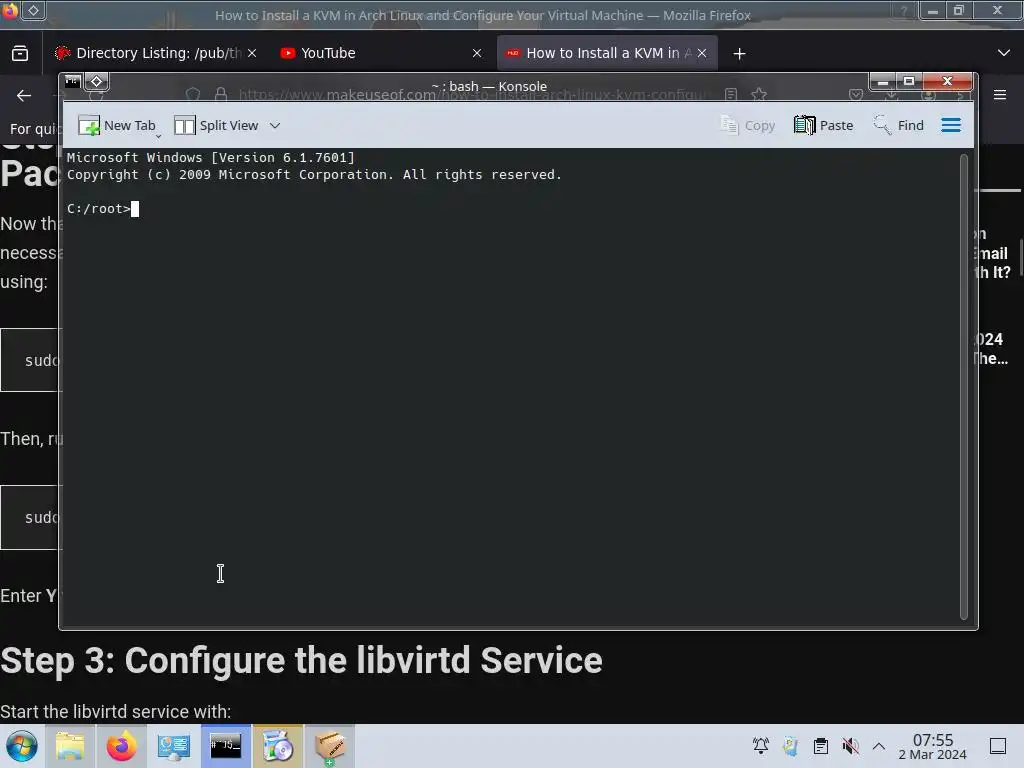
Task: Click the Split View button in Konsole
Action: click(217, 125)
